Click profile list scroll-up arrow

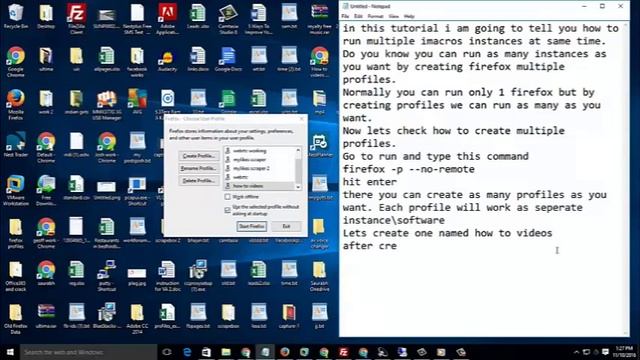pos(298,150)
